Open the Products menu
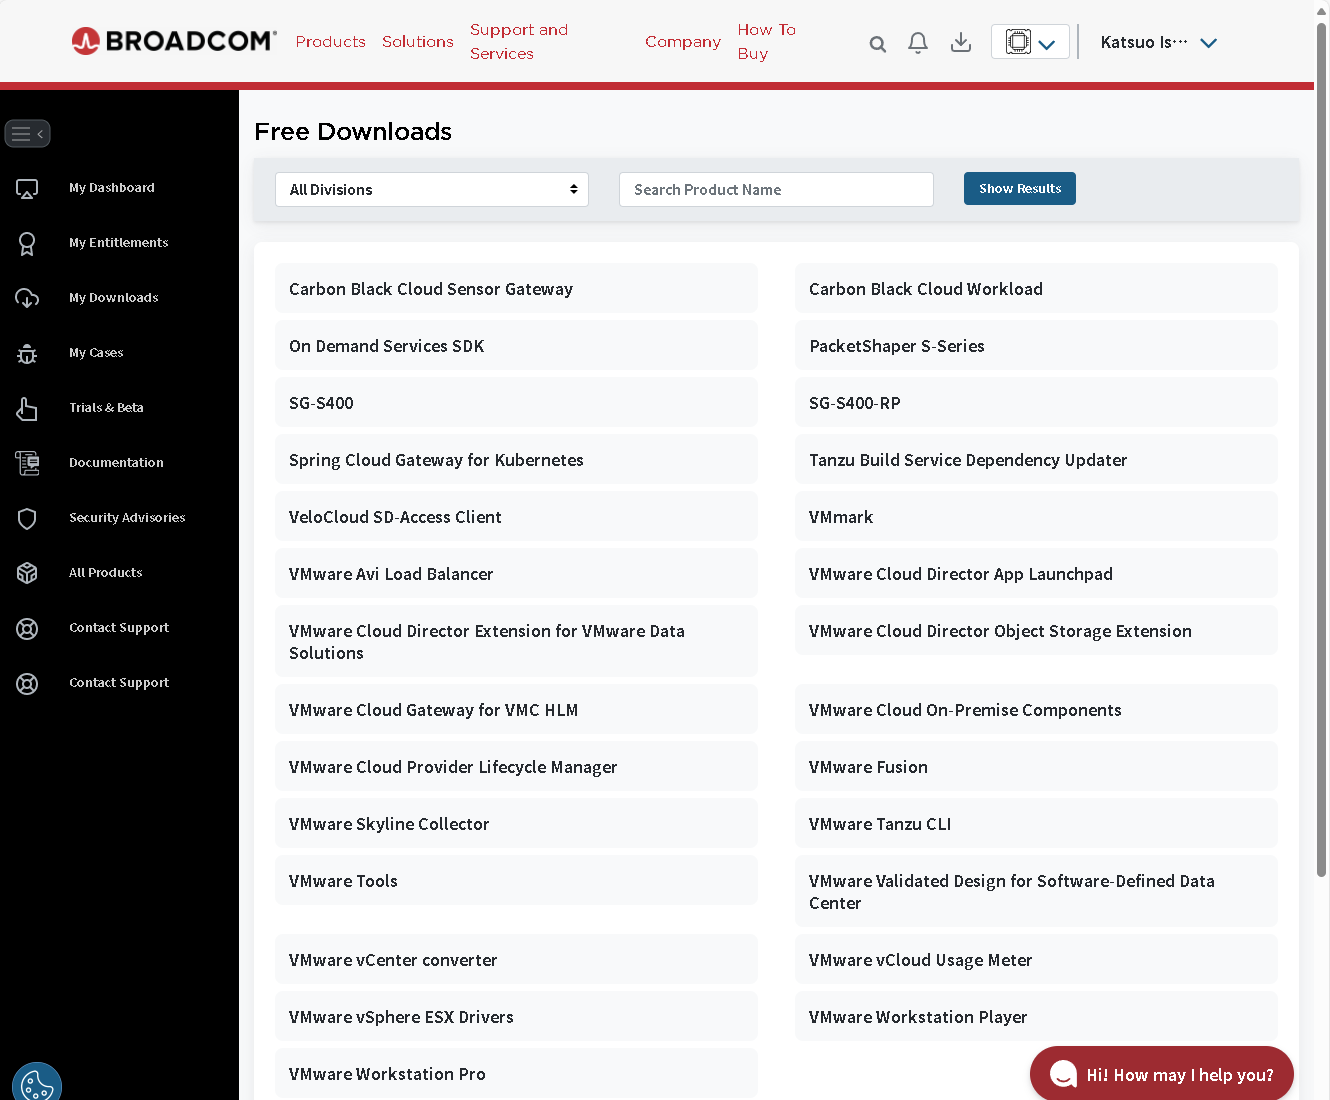Viewport: 1330px width, 1100px height. pyautogui.click(x=331, y=42)
